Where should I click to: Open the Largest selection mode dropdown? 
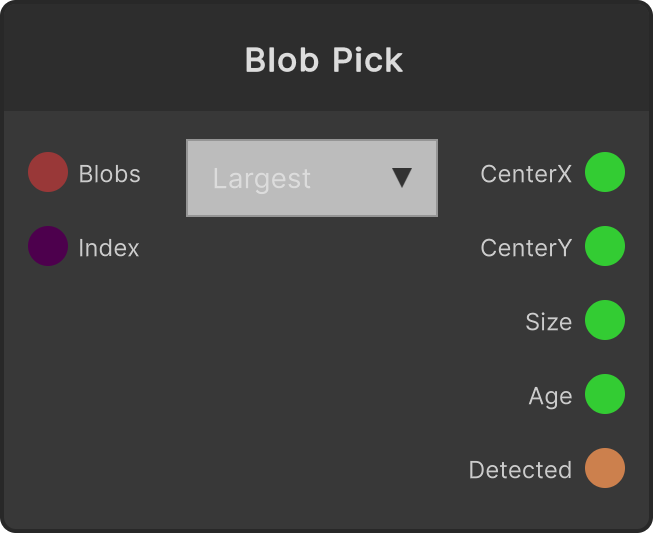coord(312,178)
